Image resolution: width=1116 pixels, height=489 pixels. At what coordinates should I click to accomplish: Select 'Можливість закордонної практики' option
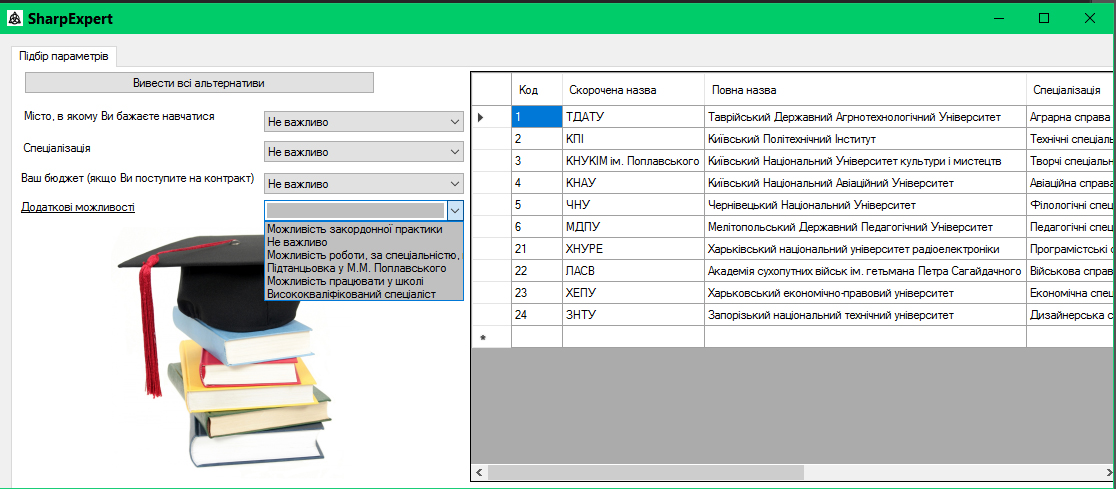[x=355, y=229]
